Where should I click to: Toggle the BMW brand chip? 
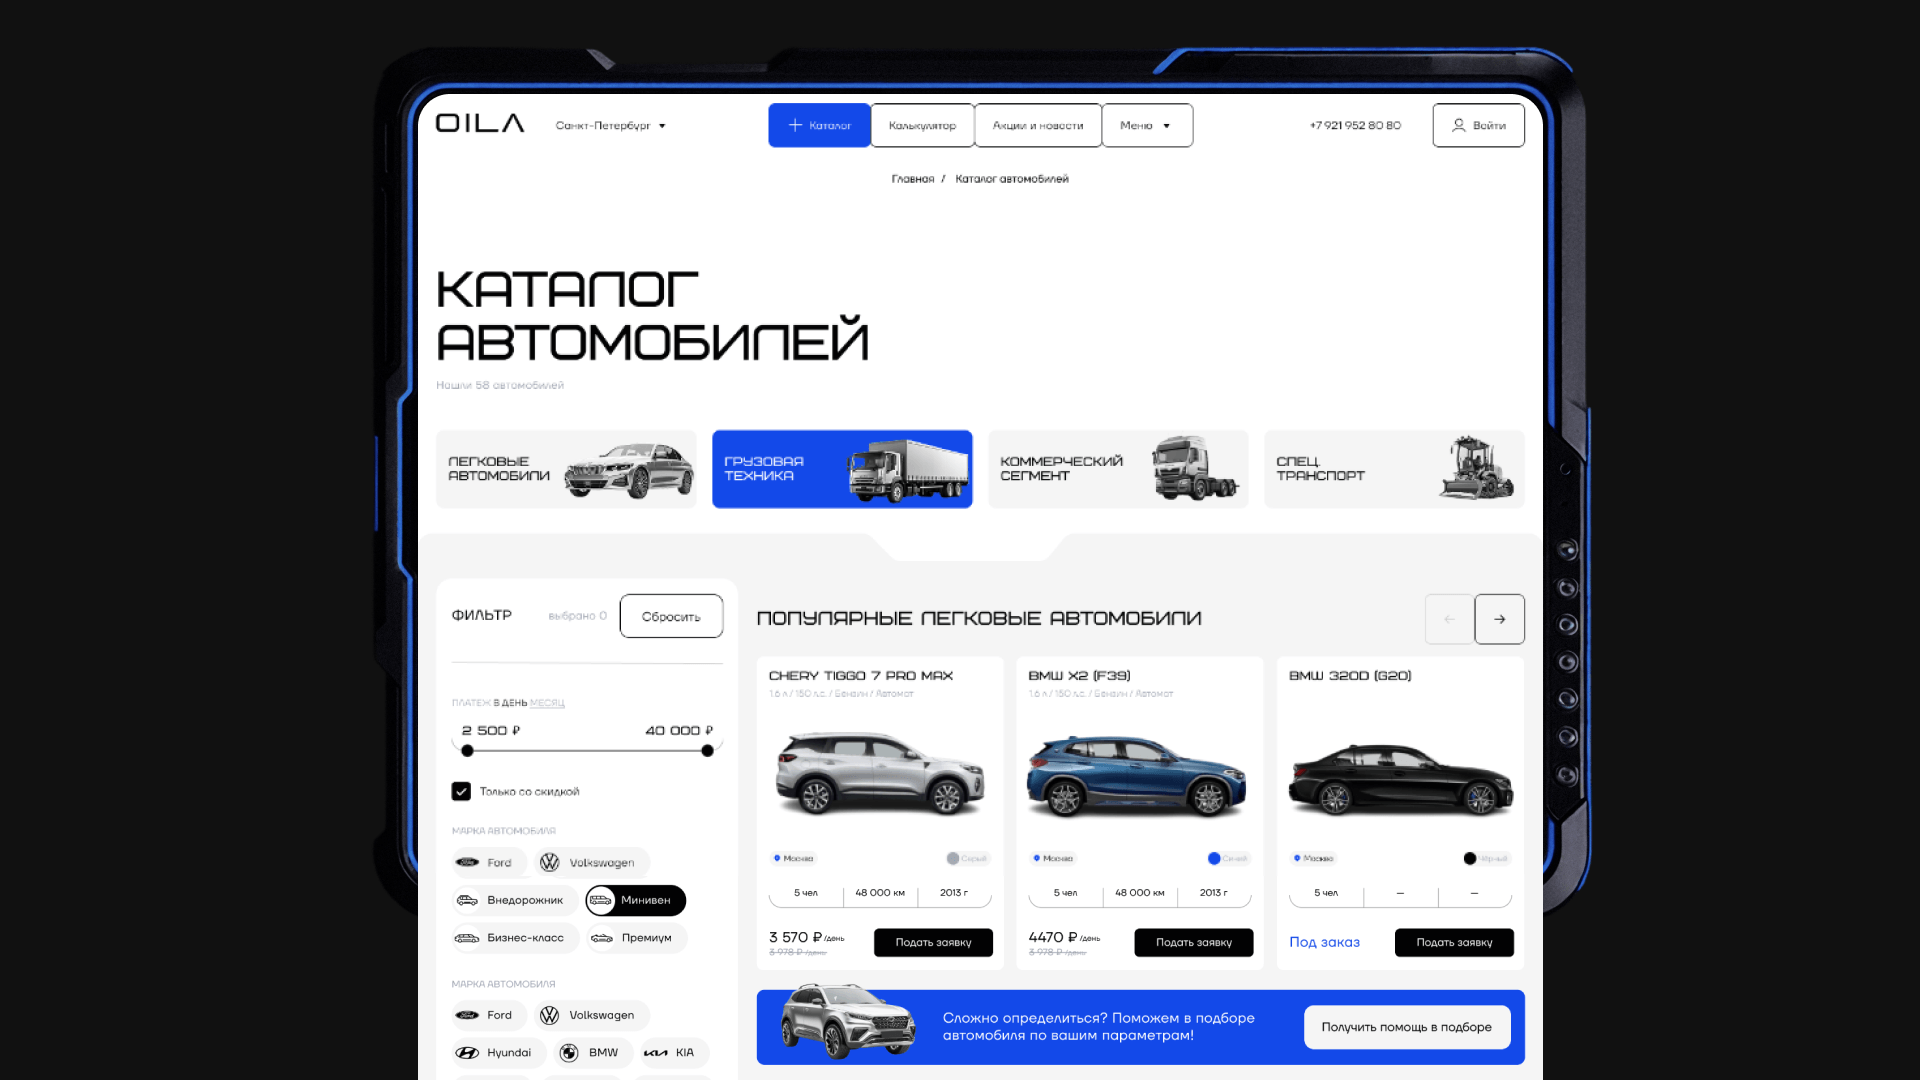point(592,1053)
